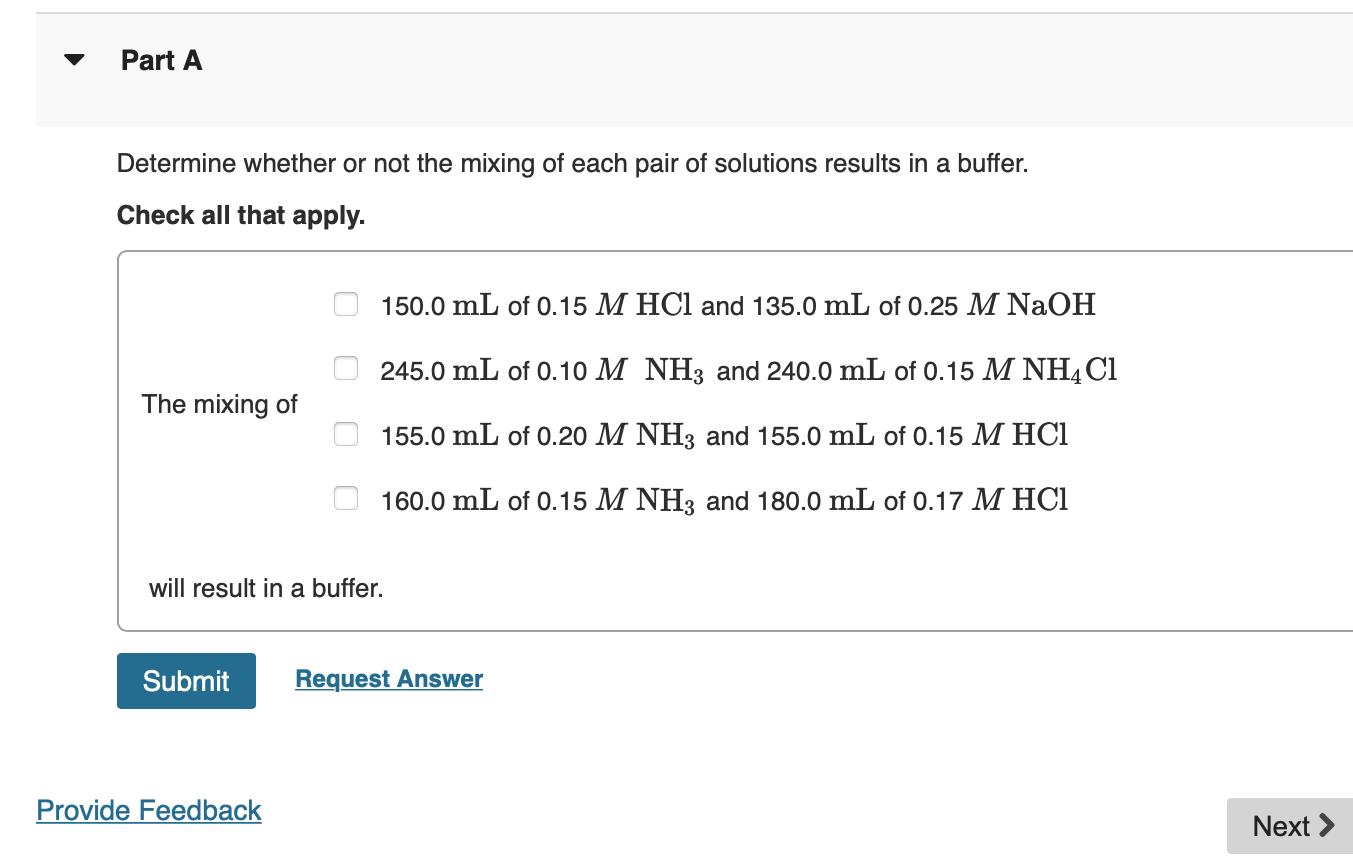Click the chevron arrow inside Next button
Image resolution: width=1353 pixels, height=861 pixels.
[1328, 825]
